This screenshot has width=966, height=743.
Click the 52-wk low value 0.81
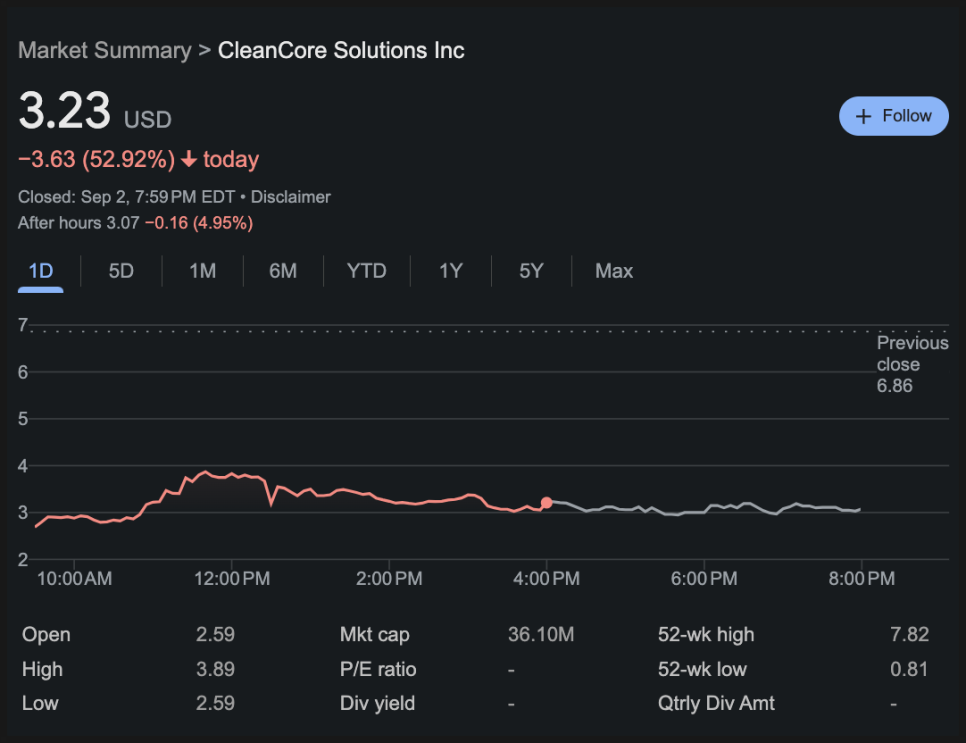909,669
